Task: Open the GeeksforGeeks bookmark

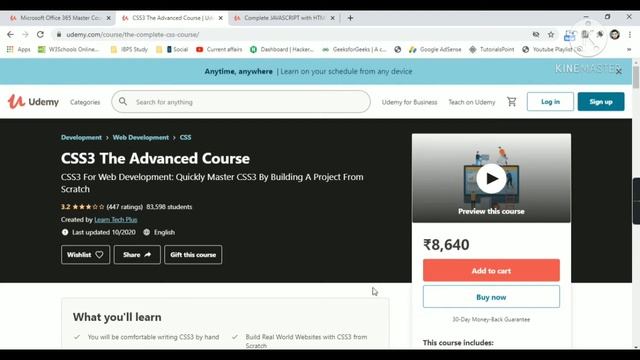Action: pyautogui.click(x=354, y=49)
